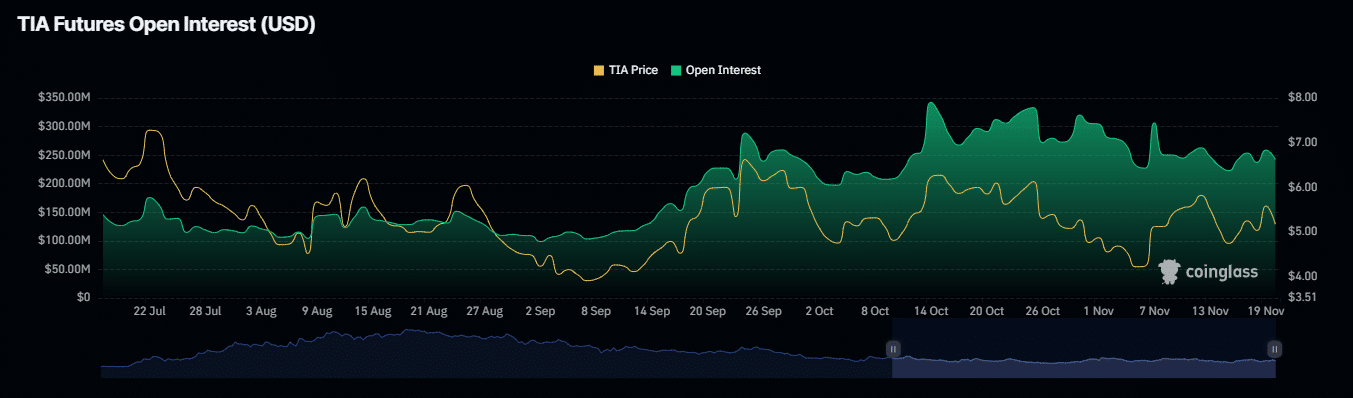Toggle the TIA Price legend entry
The image size is (1353, 398).
pyautogui.click(x=626, y=70)
